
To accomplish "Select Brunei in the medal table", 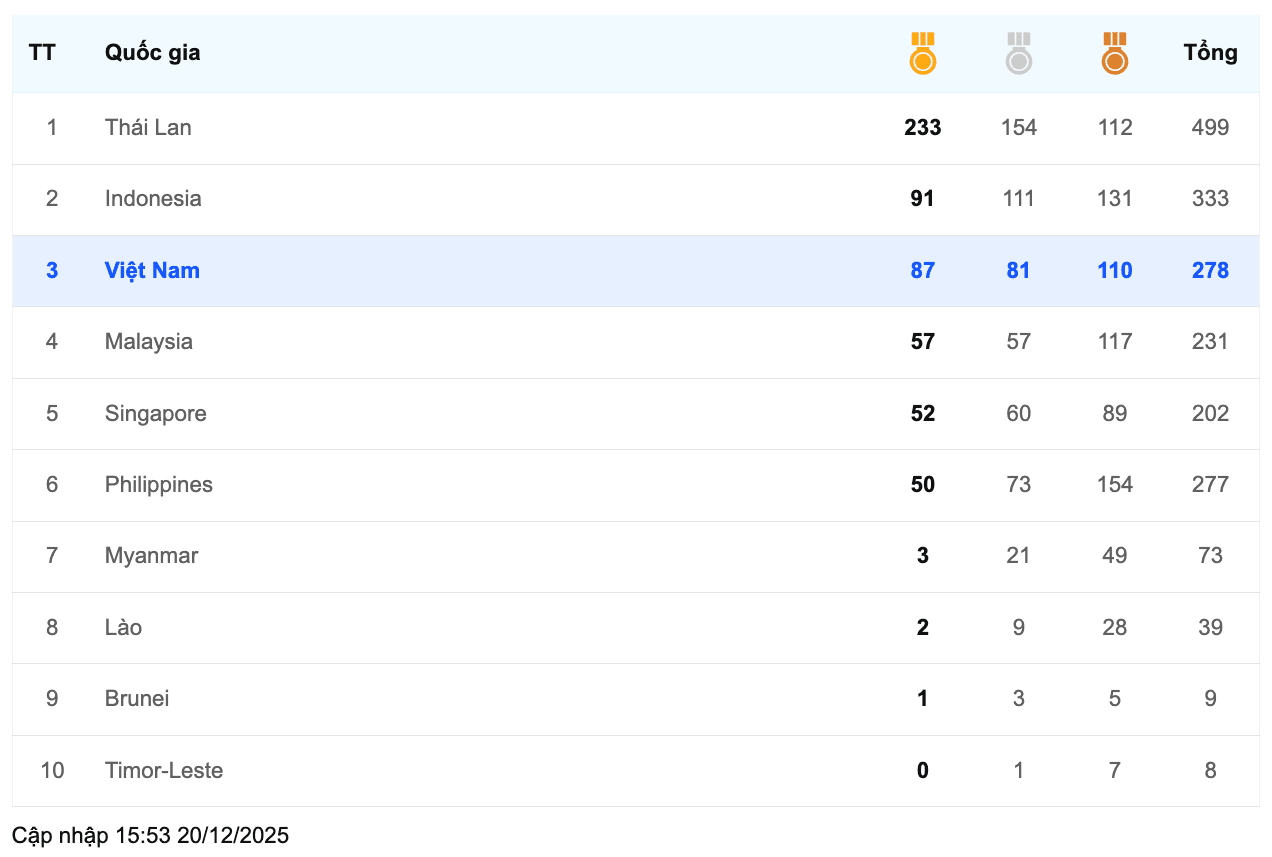I will [x=137, y=699].
